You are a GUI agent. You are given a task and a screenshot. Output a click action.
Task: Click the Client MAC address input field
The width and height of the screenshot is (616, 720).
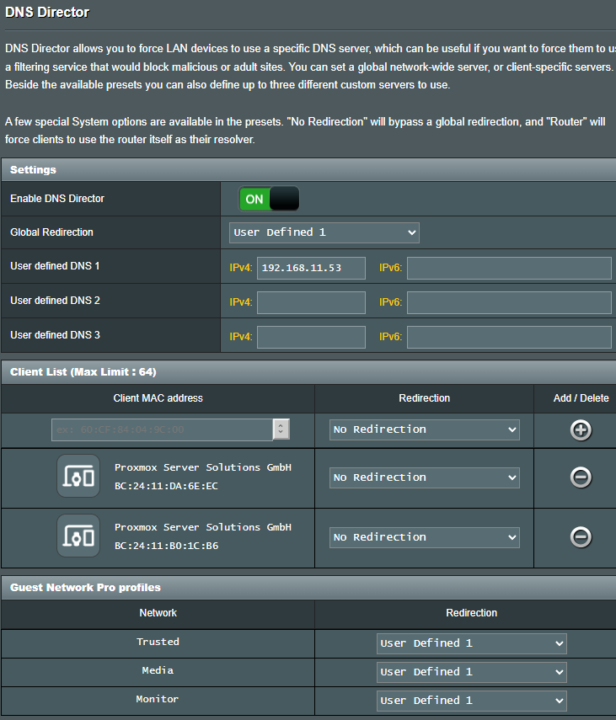coord(162,429)
